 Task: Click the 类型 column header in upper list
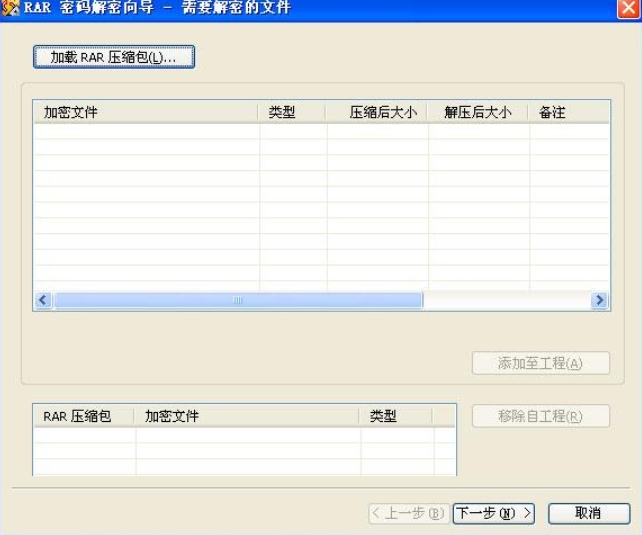point(292,112)
